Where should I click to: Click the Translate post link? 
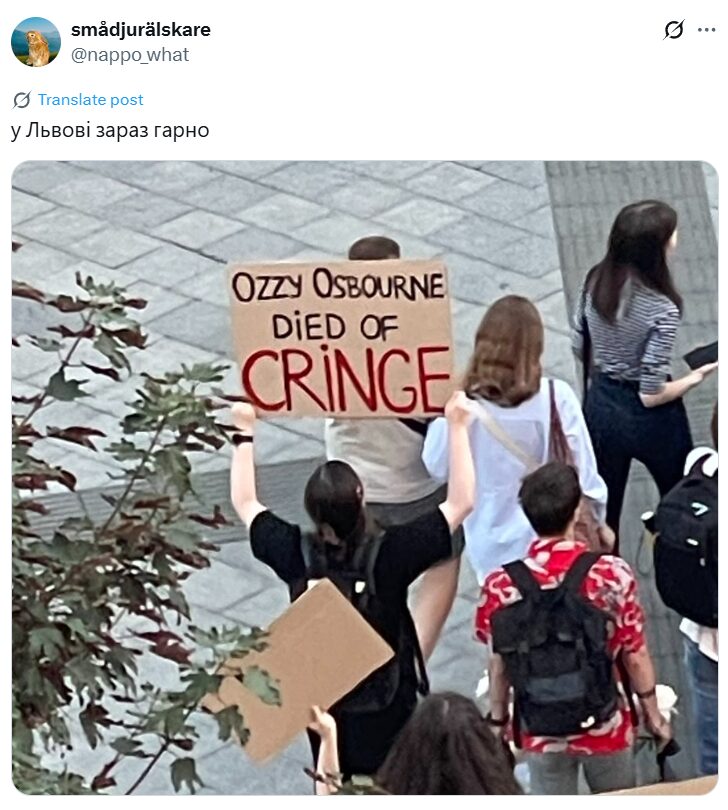tap(90, 100)
